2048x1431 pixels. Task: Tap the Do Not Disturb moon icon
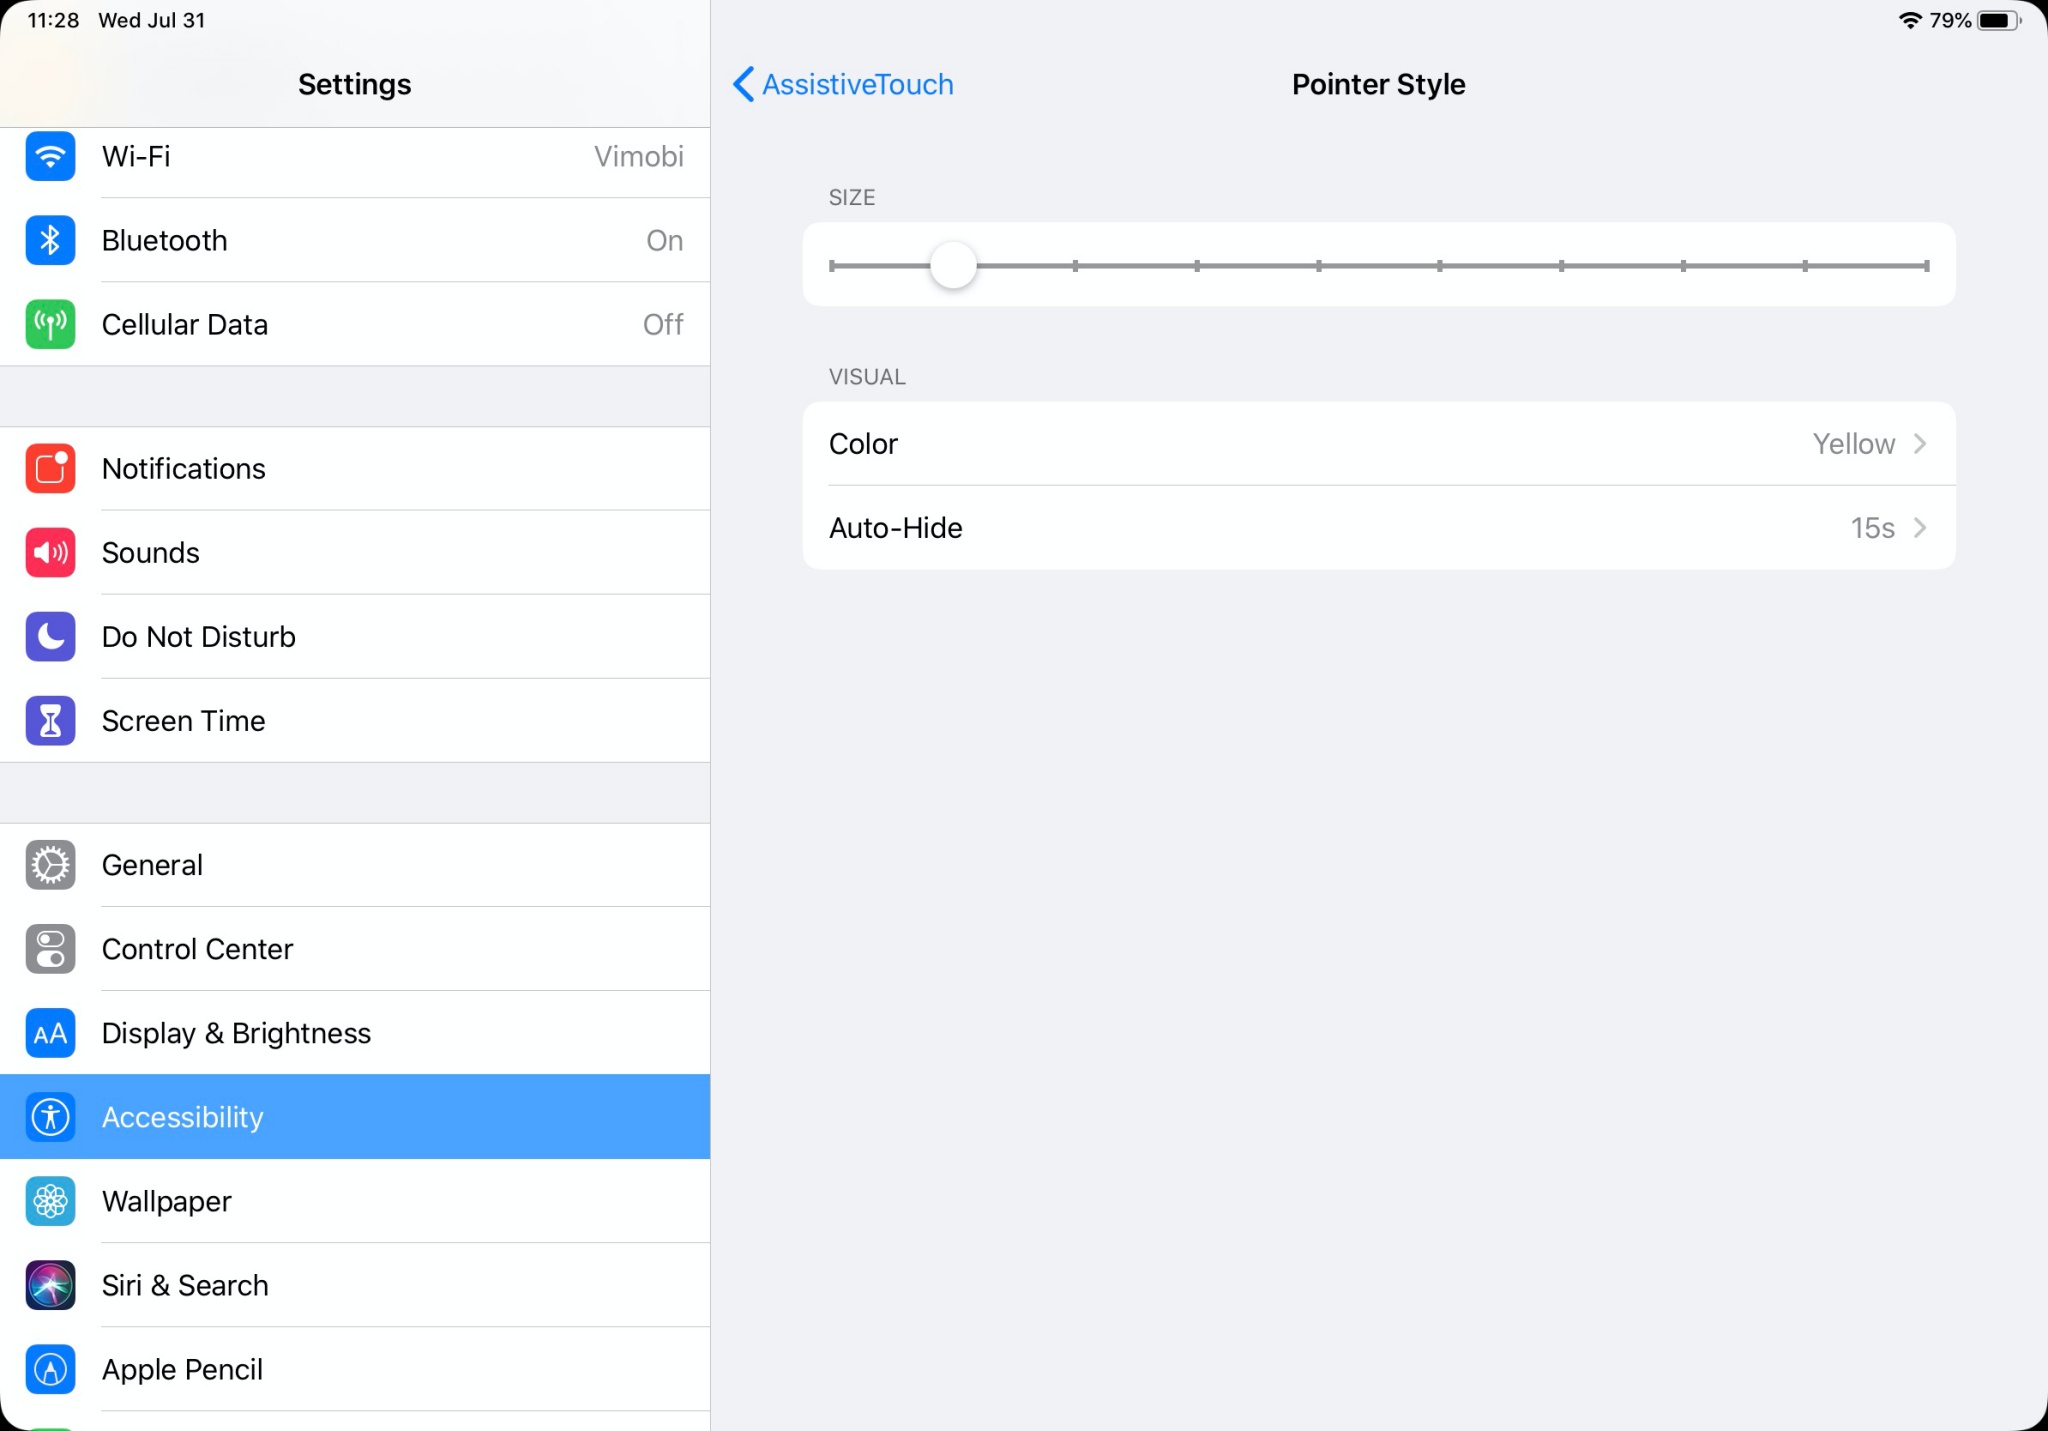coord(50,636)
